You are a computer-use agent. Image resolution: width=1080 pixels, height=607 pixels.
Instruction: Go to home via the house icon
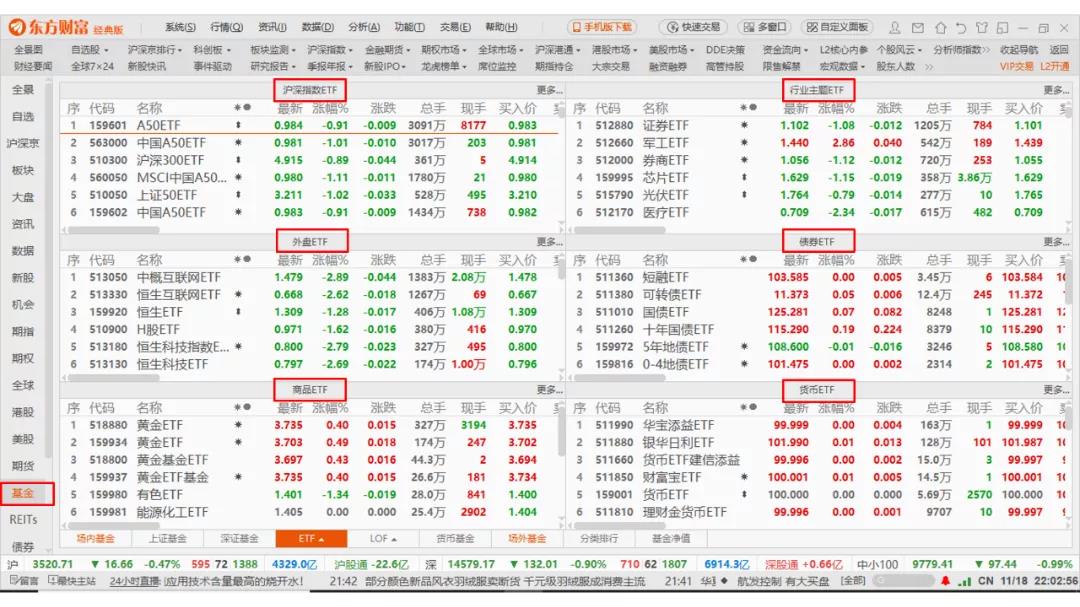pyautogui.click(x=940, y=28)
